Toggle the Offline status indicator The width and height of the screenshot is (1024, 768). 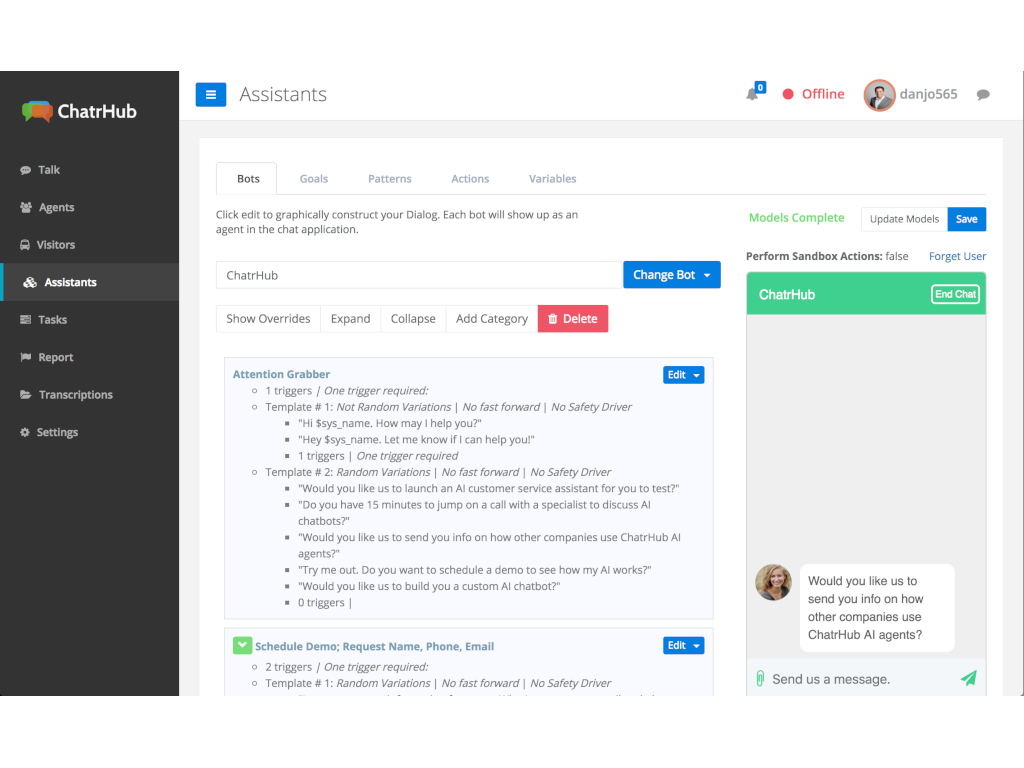pos(813,94)
